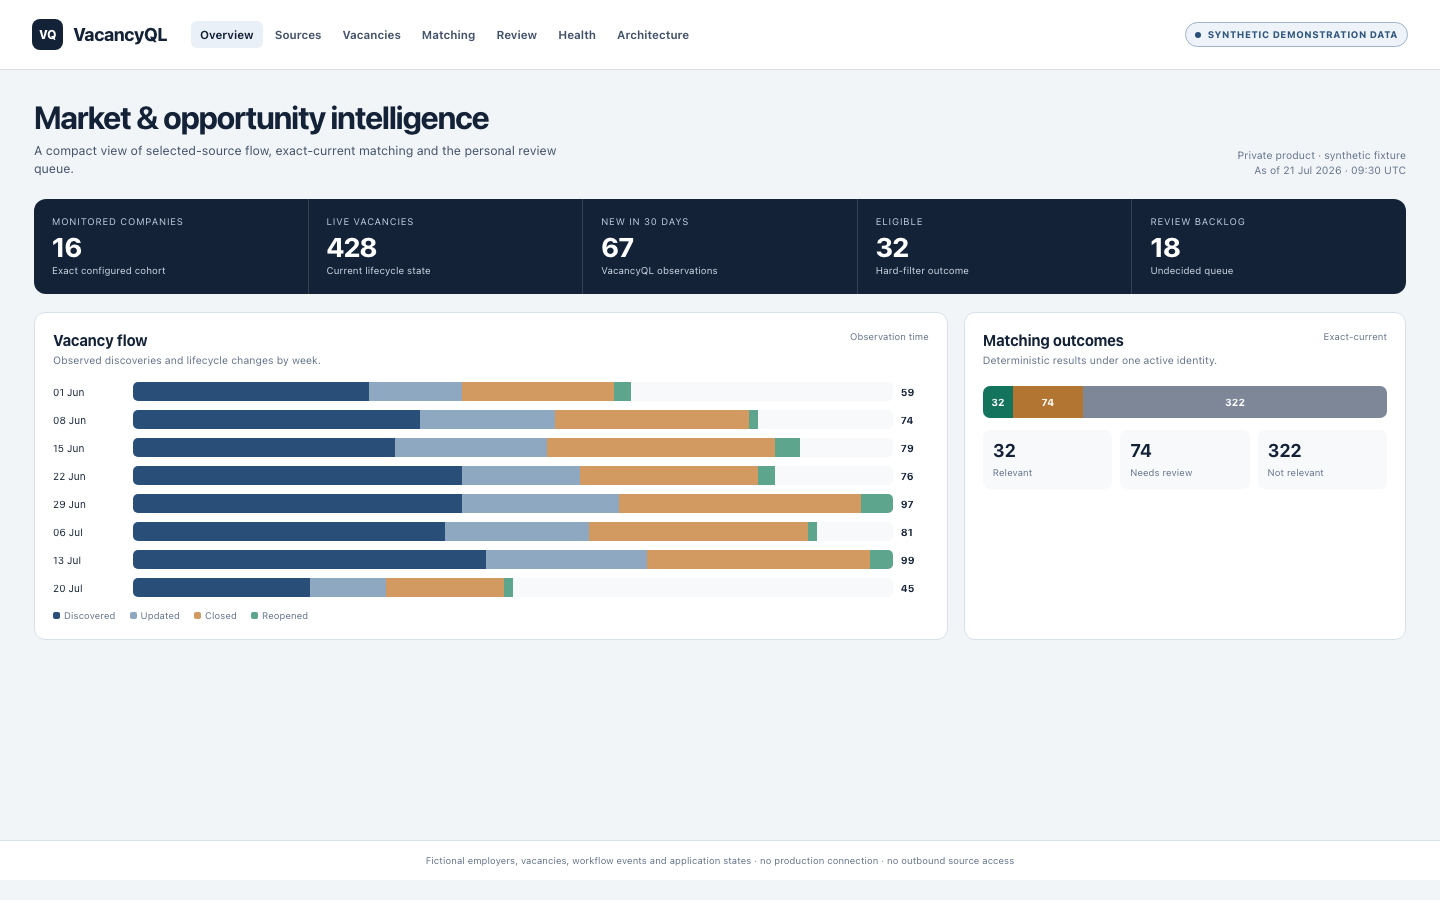Viewport: 1440px width, 900px height.
Task: Click the 13 Jul week label
Action: (x=67, y=561)
